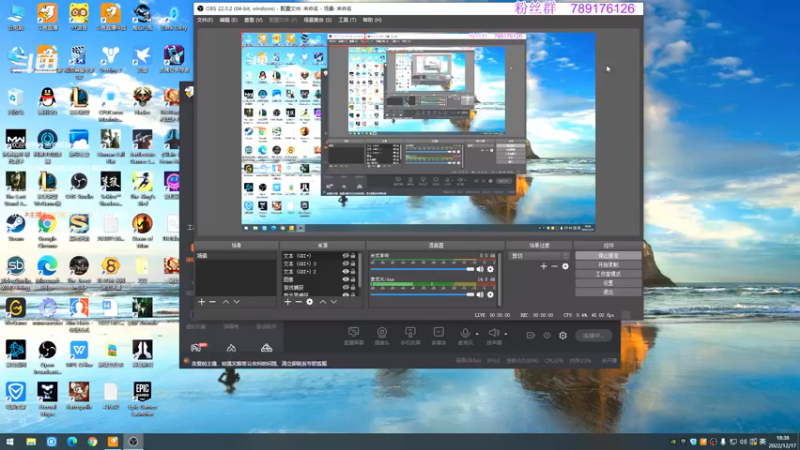Toggle lock on 文本 (GDI+) 3 source
The image size is (800, 450).
pos(353,264)
